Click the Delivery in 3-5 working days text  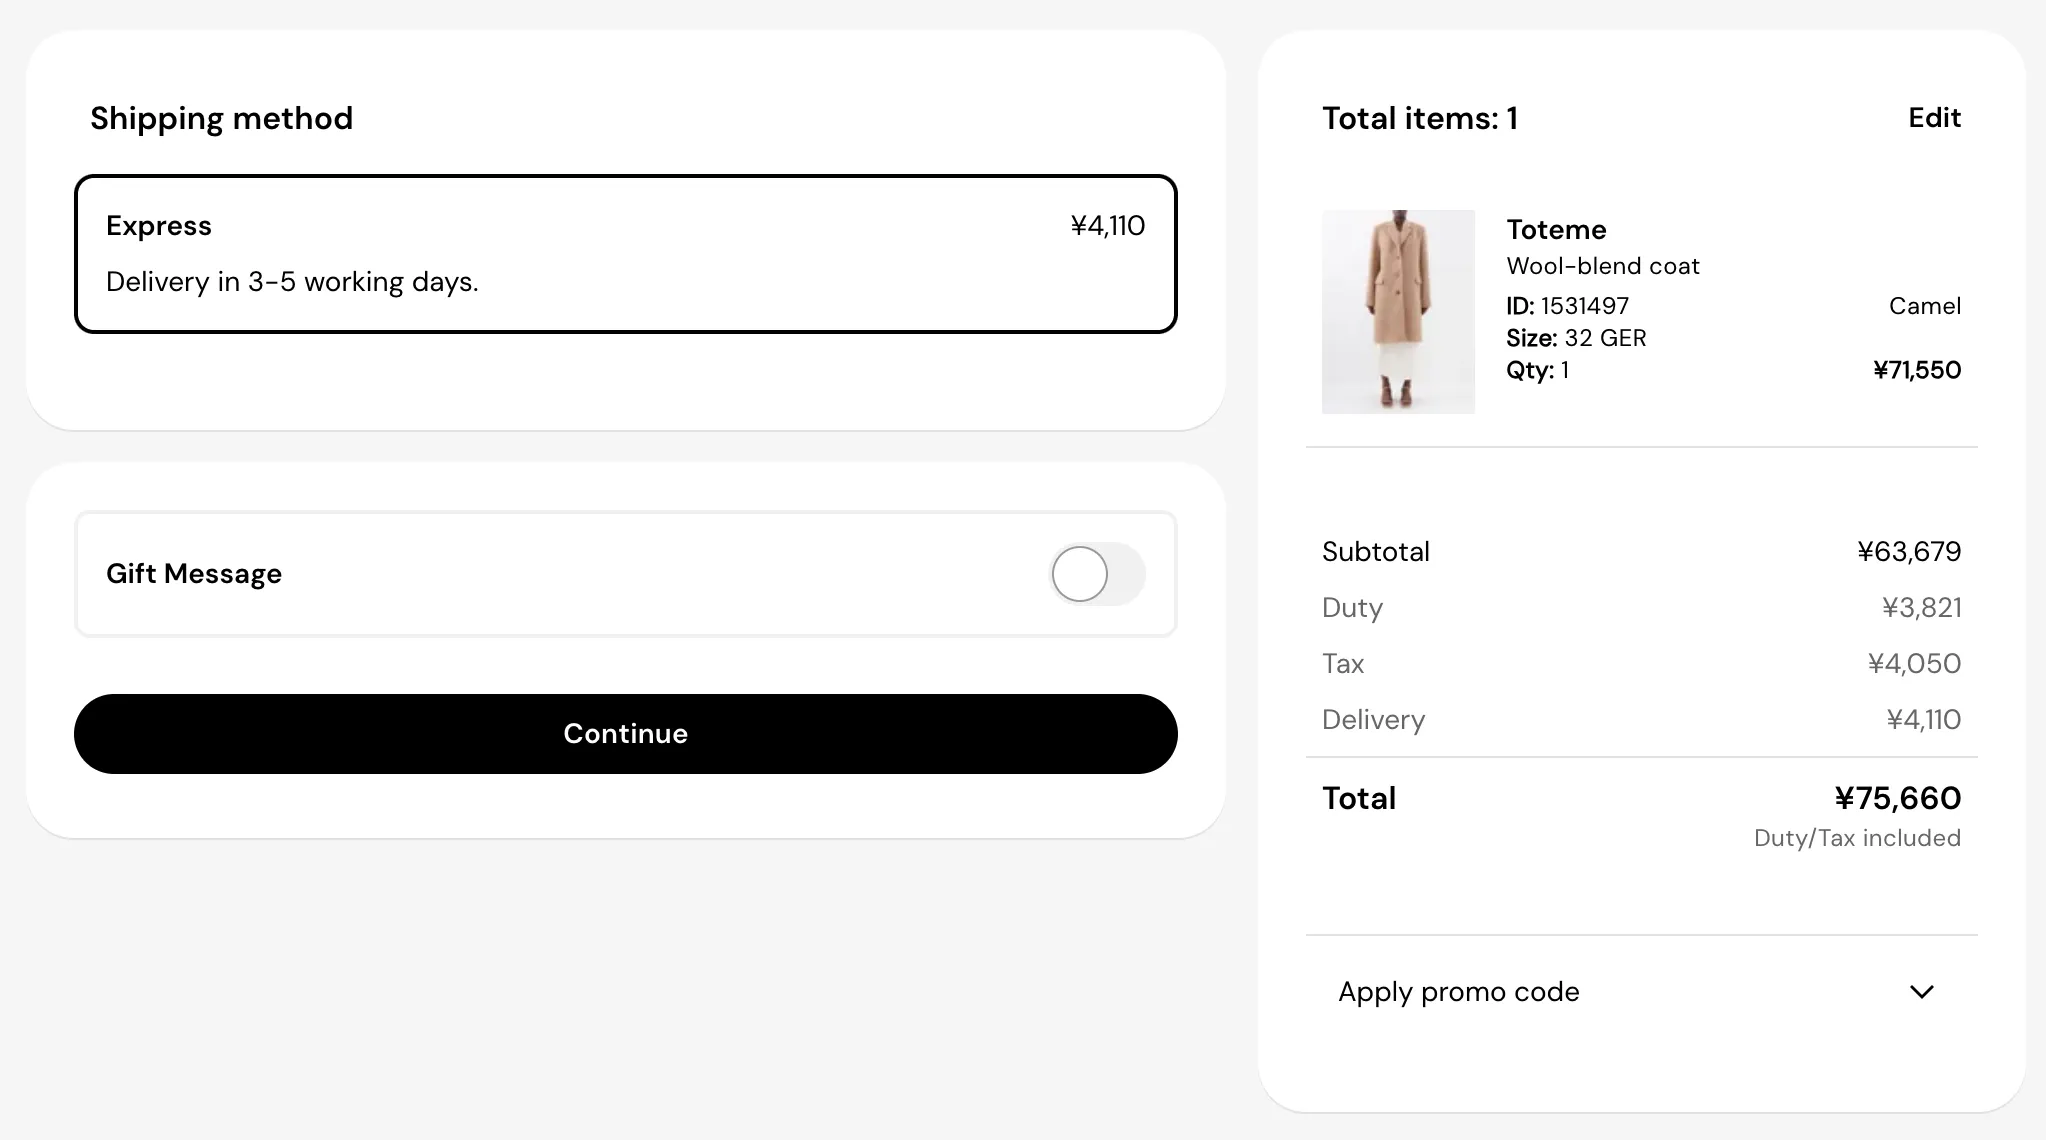click(x=292, y=282)
